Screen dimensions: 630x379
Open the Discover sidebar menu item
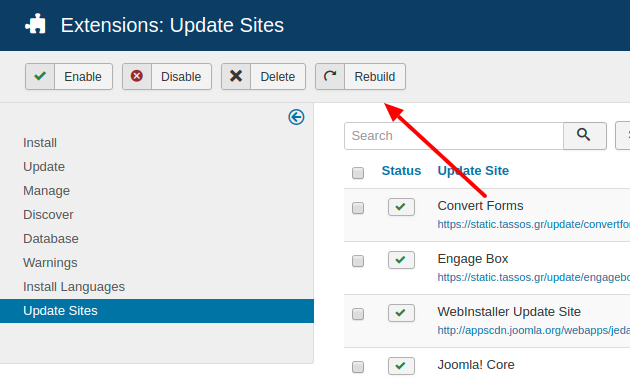pyautogui.click(x=48, y=215)
